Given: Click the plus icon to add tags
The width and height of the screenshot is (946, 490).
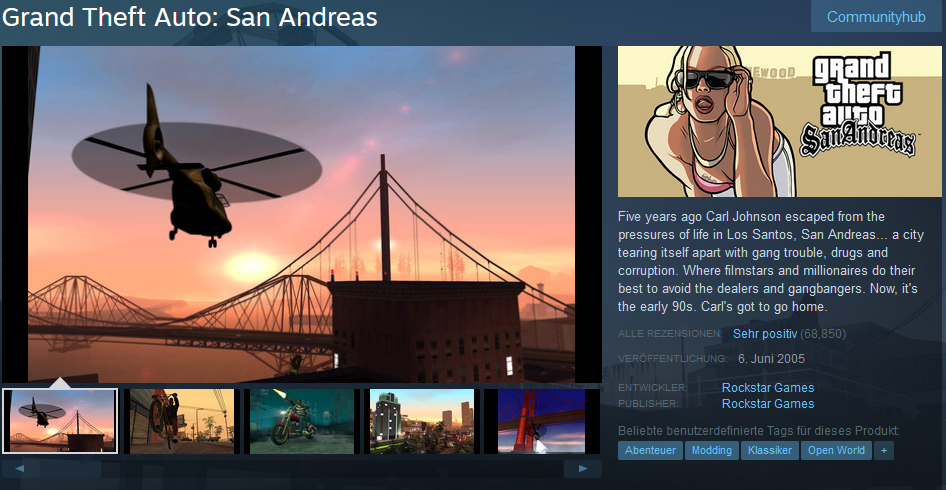Looking at the screenshot, I should coord(884,450).
